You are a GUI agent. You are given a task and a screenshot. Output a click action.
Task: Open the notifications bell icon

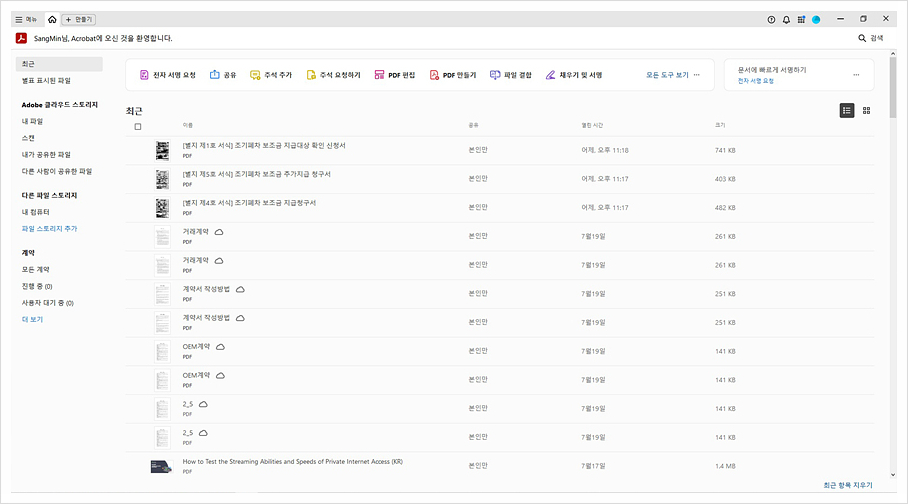786,20
